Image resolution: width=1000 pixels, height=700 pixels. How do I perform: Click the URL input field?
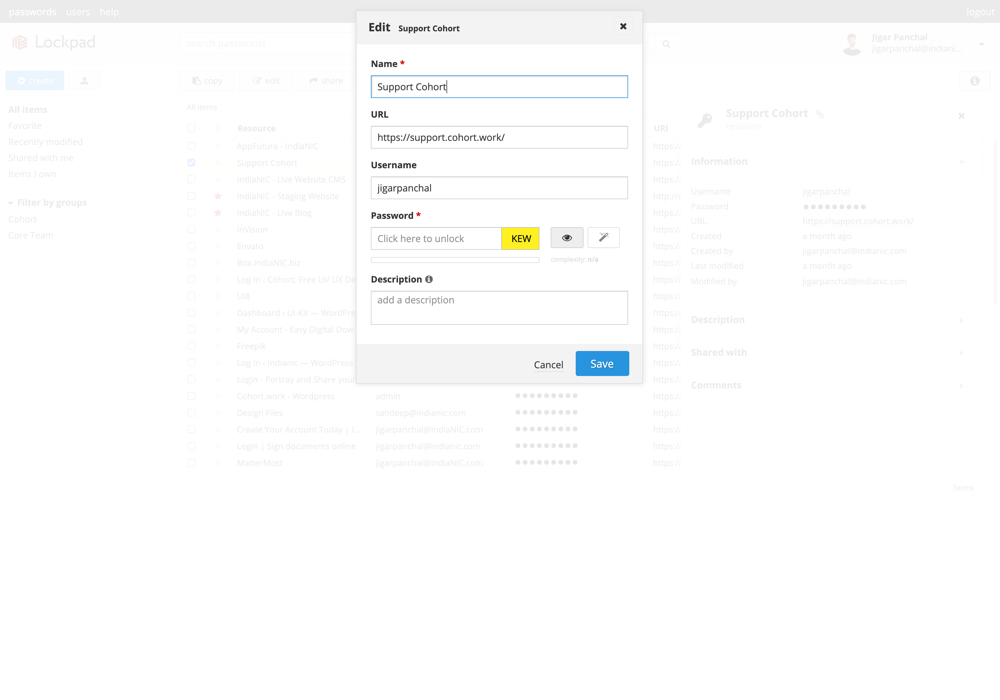click(499, 137)
